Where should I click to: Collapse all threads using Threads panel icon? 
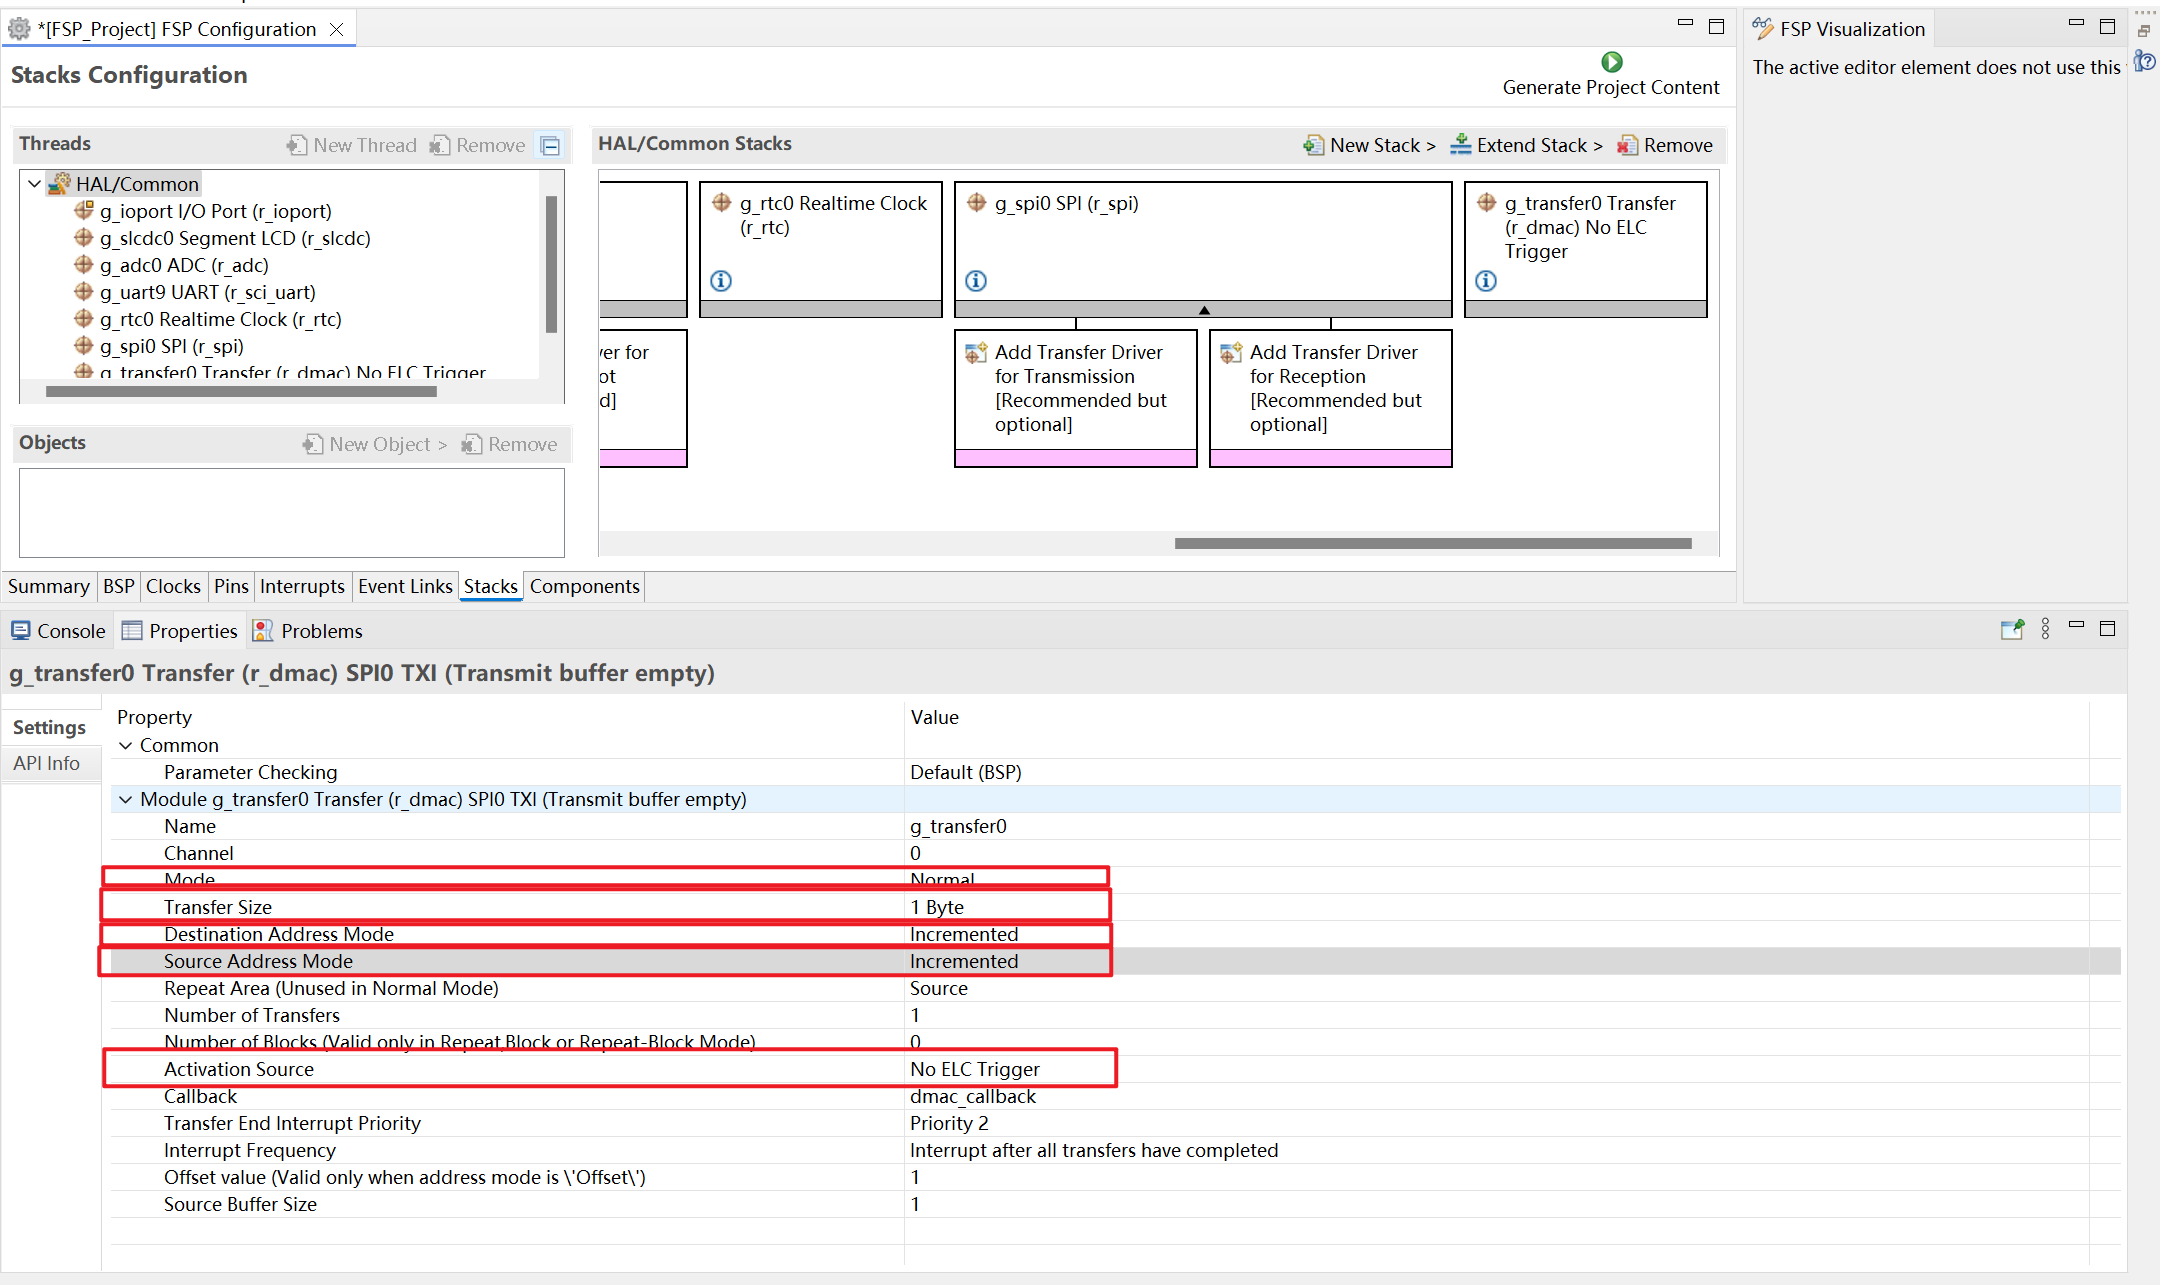point(550,146)
